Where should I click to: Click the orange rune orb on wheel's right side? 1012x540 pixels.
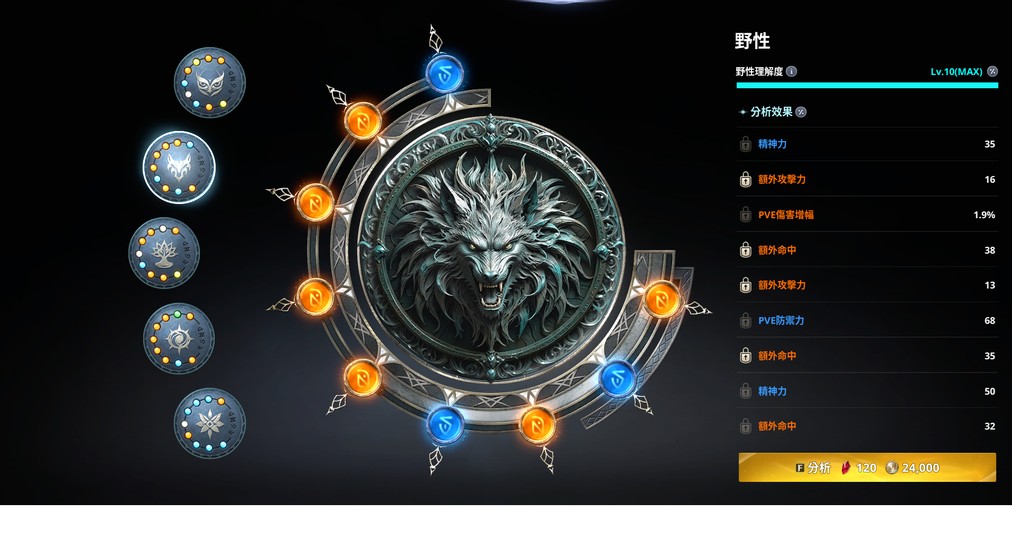point(662,299)
